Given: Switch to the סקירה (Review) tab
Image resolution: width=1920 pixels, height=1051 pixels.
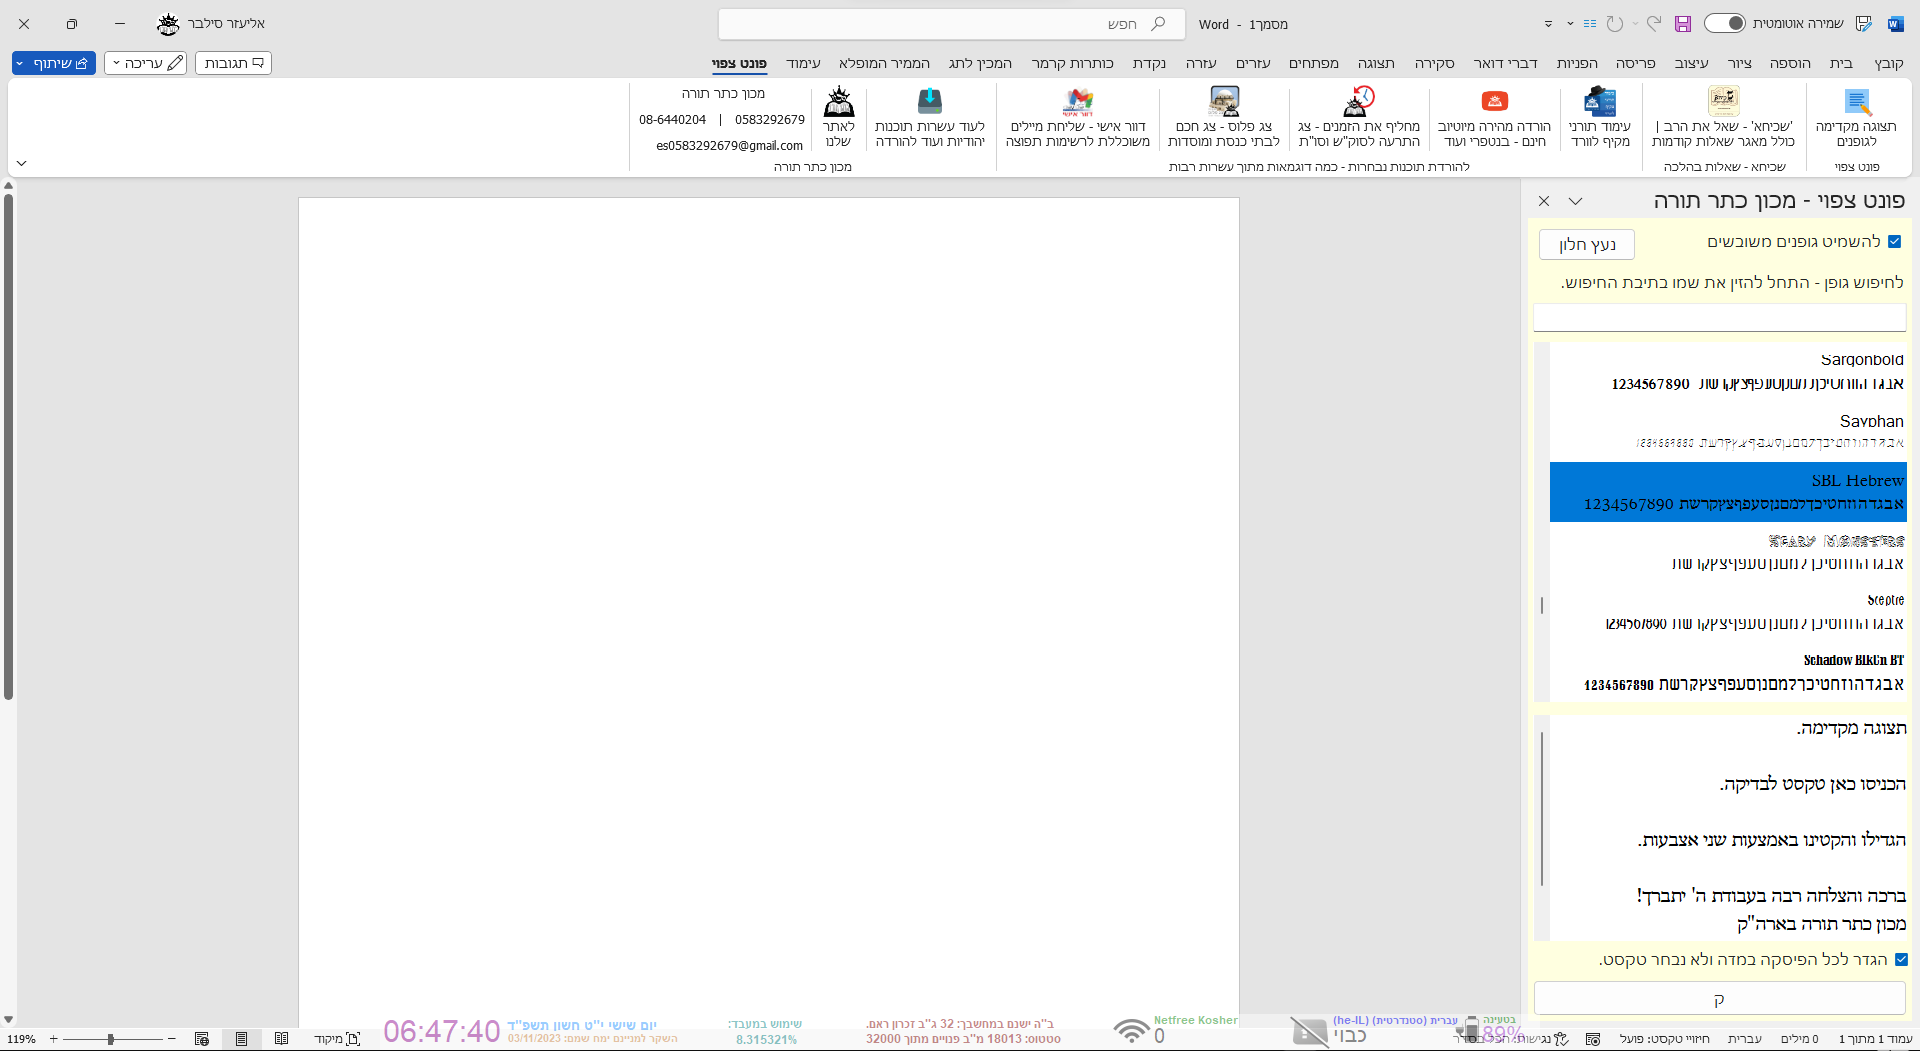Looking at the screenshot, I should [x=1434, y=63].
